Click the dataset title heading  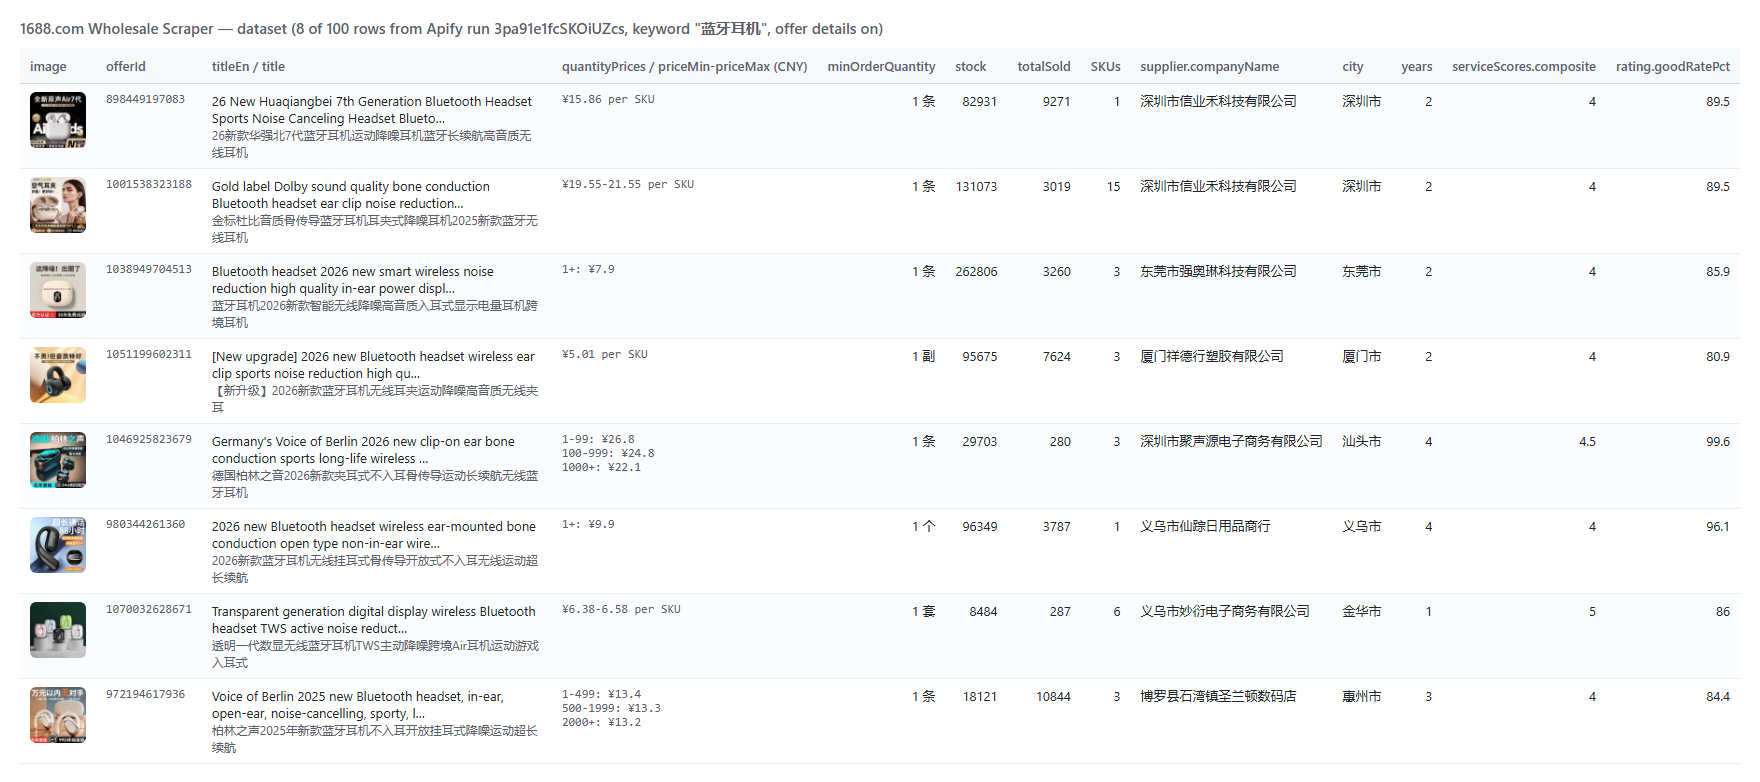coord(451,29)
